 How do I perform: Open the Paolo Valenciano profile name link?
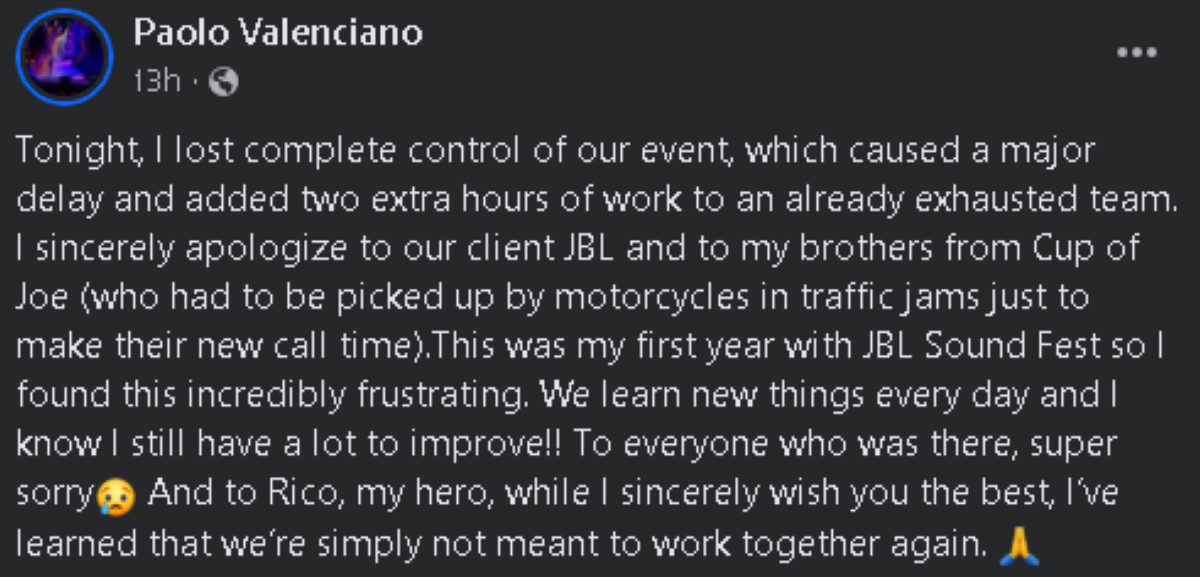point(278,33)
